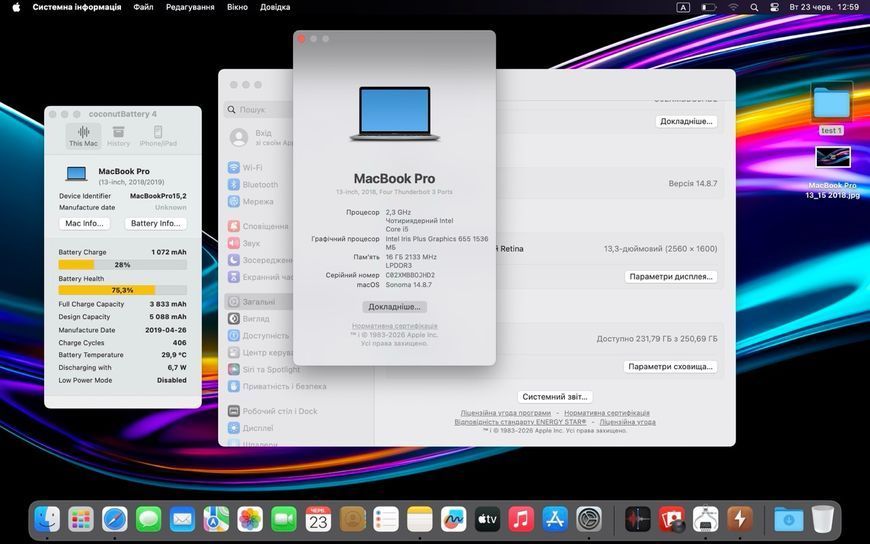This screenshot has width=870, height=544.
Task: Click Докладніше... button in System Settings
Action: [686, 121]
